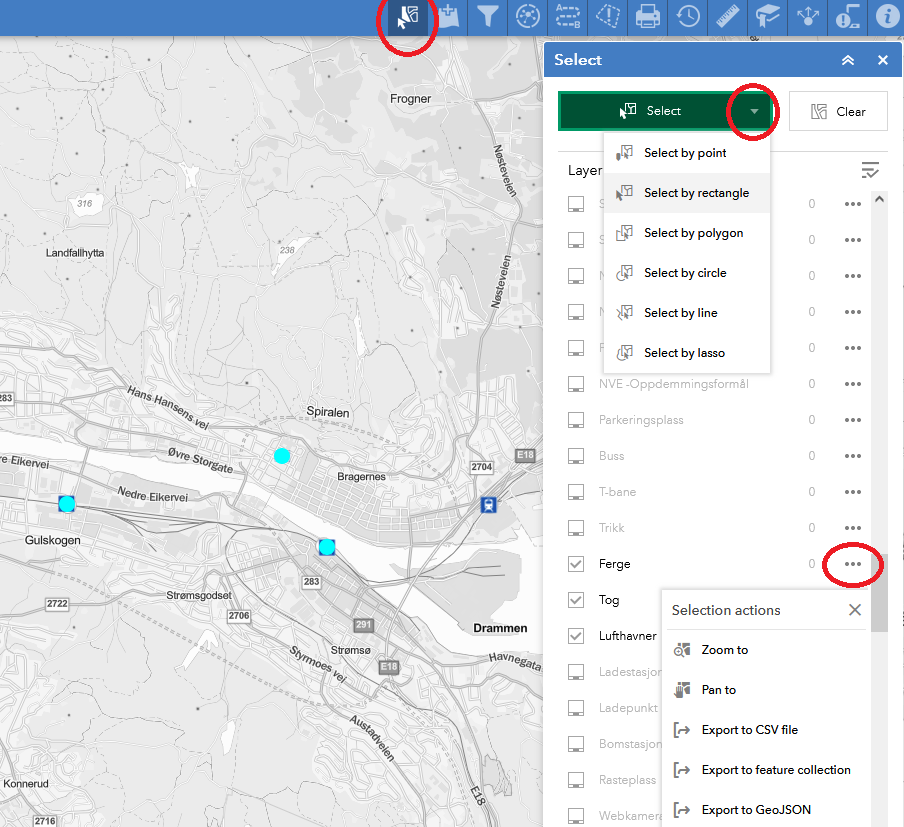Open ellipsis menu for T-bane layer

point(853,492)
